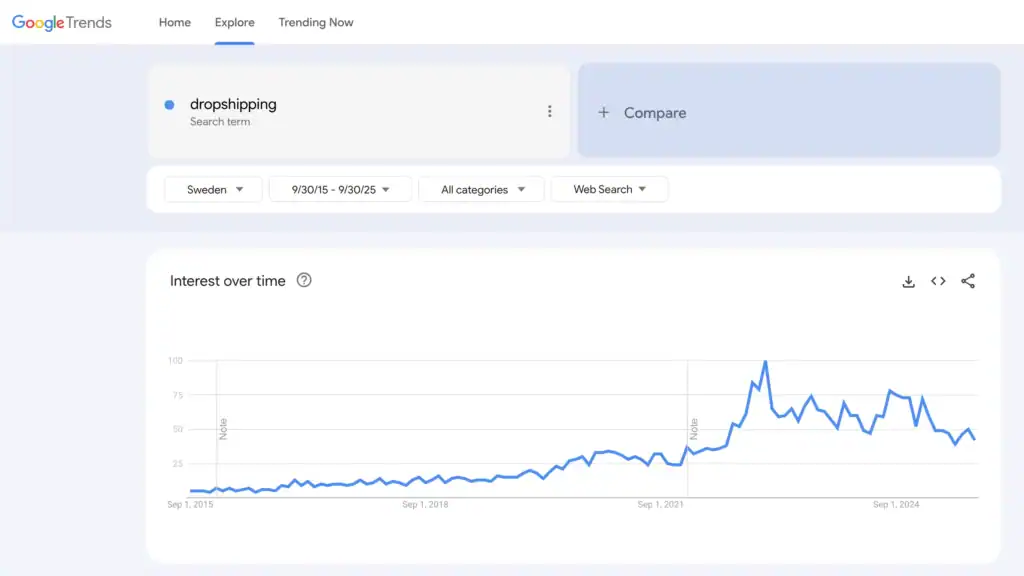Viewport: 1024px width, 576px height.
Task: Click the Note marker near Sep 2021
Action: 693,429
